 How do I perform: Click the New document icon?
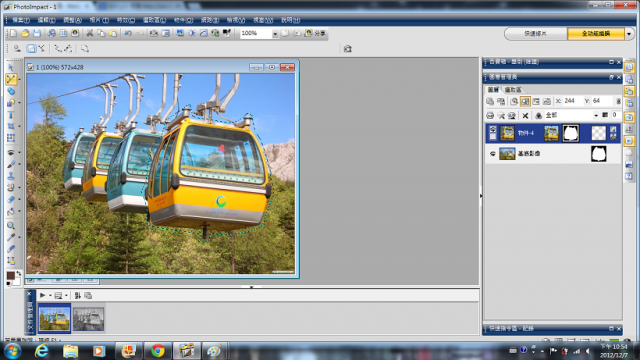click(x=13, y=33)
